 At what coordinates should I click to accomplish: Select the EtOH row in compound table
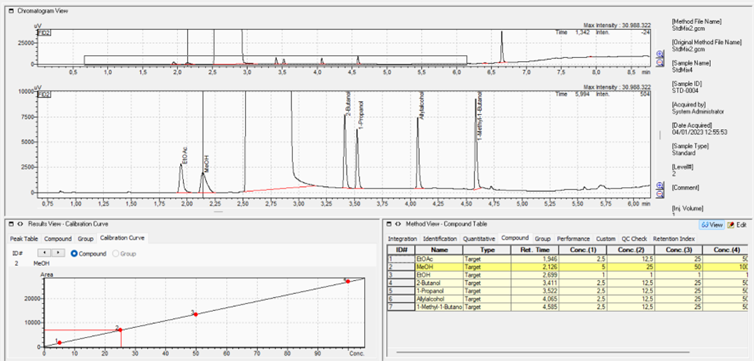click(567, 274)
